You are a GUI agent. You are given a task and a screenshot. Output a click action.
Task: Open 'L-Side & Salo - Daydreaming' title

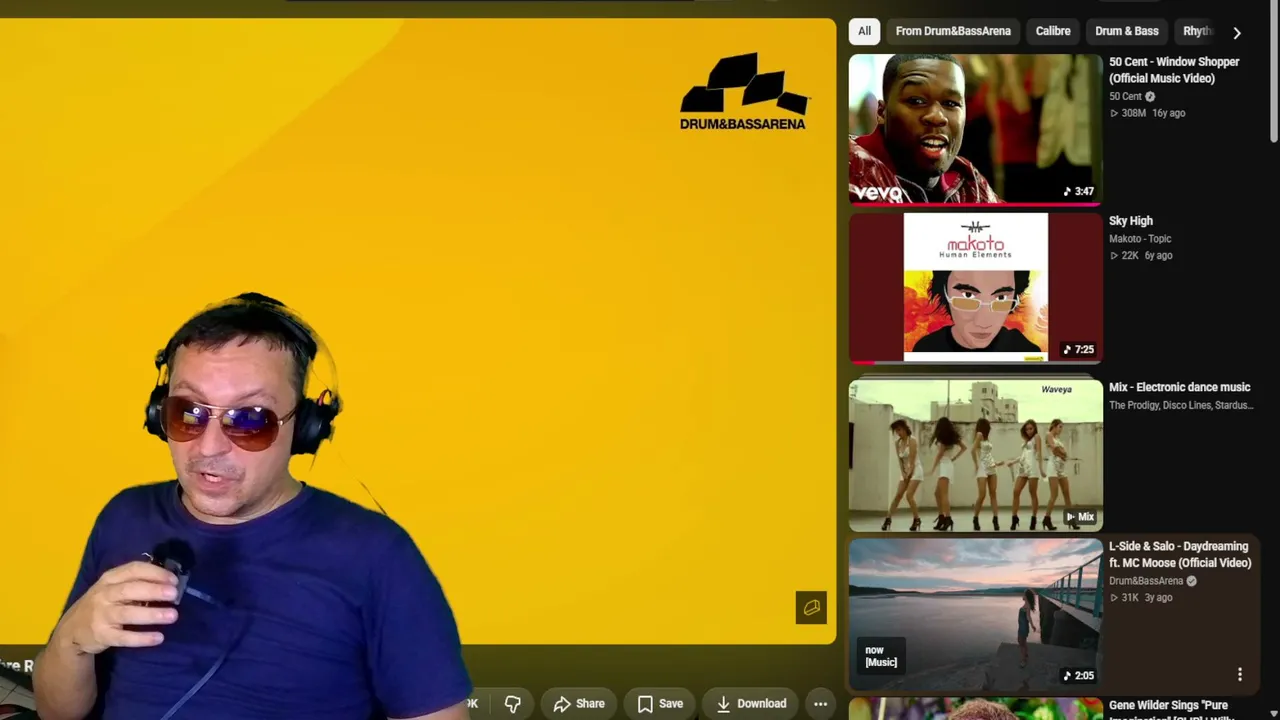[x=1180, y=555]
